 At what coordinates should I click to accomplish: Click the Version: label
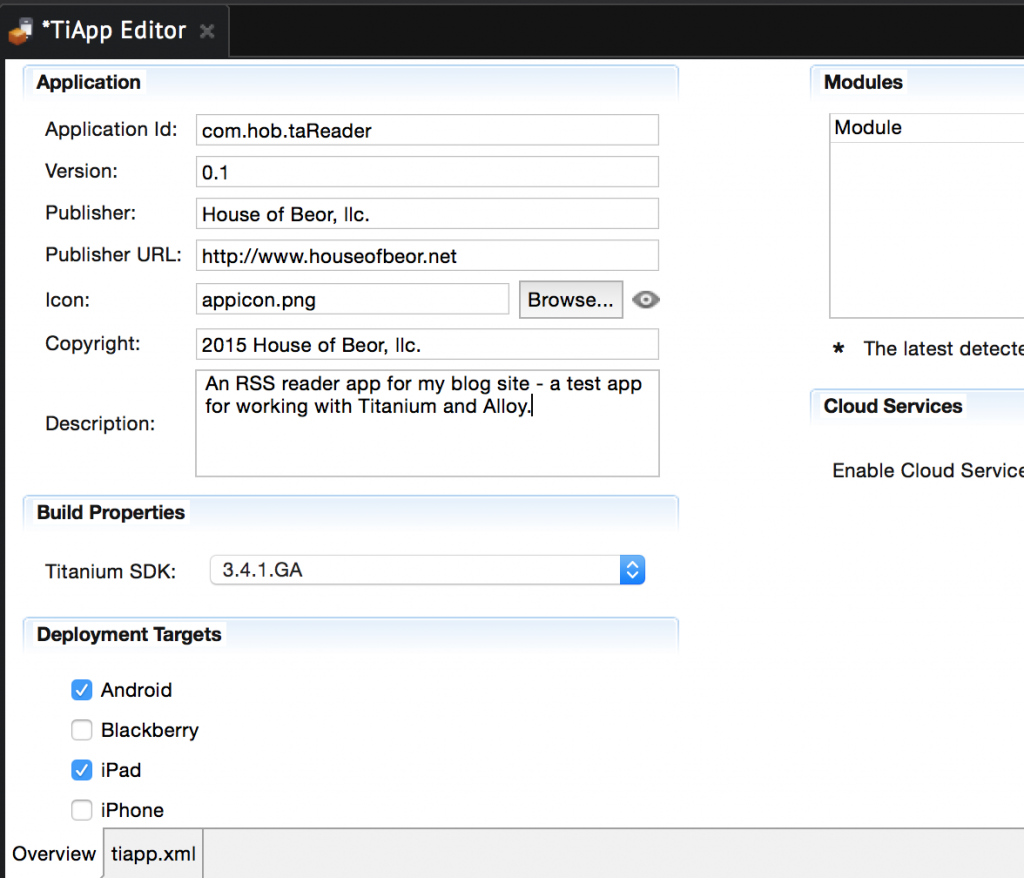[x=81, y=171]
